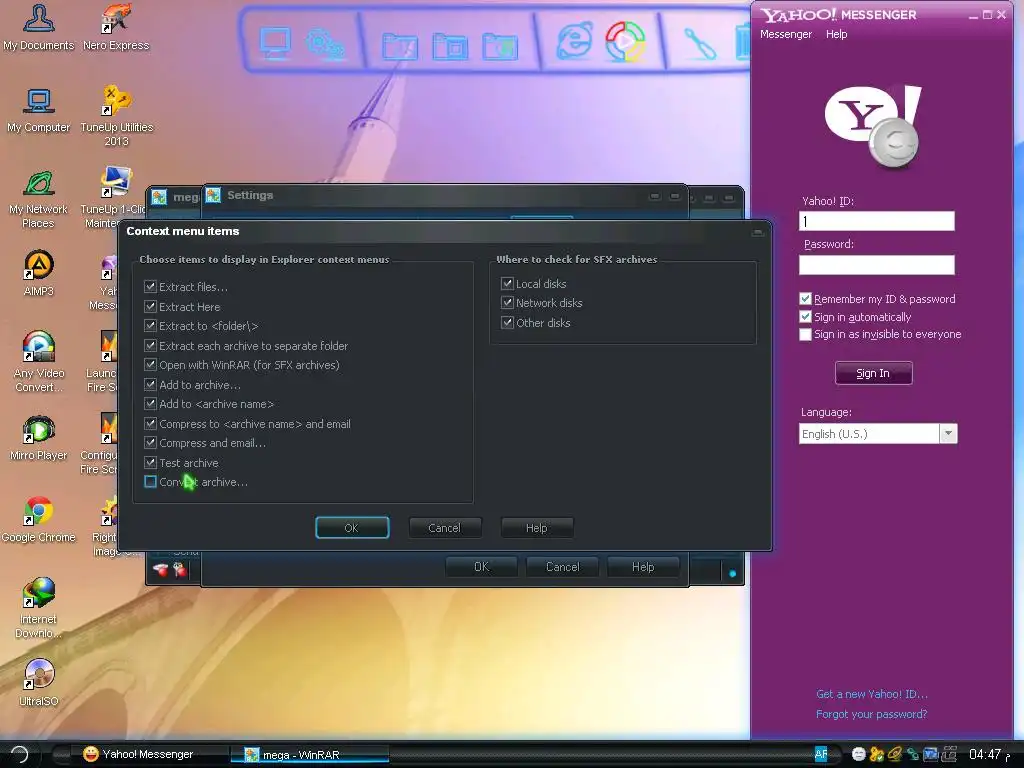Viewport: 1024px width, 768px height.
Task: Open Help in Context menu items dialog
Action: point(537,528)
